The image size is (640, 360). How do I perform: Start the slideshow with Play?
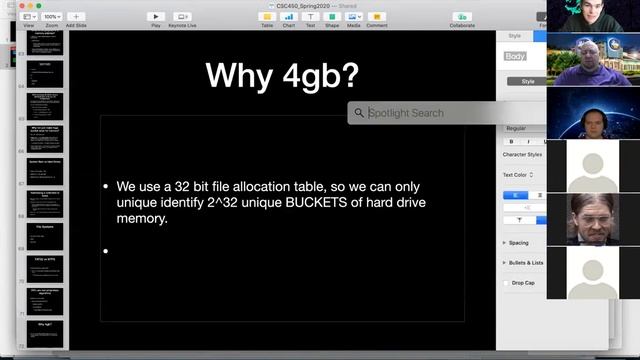click(x=156, y=17)
